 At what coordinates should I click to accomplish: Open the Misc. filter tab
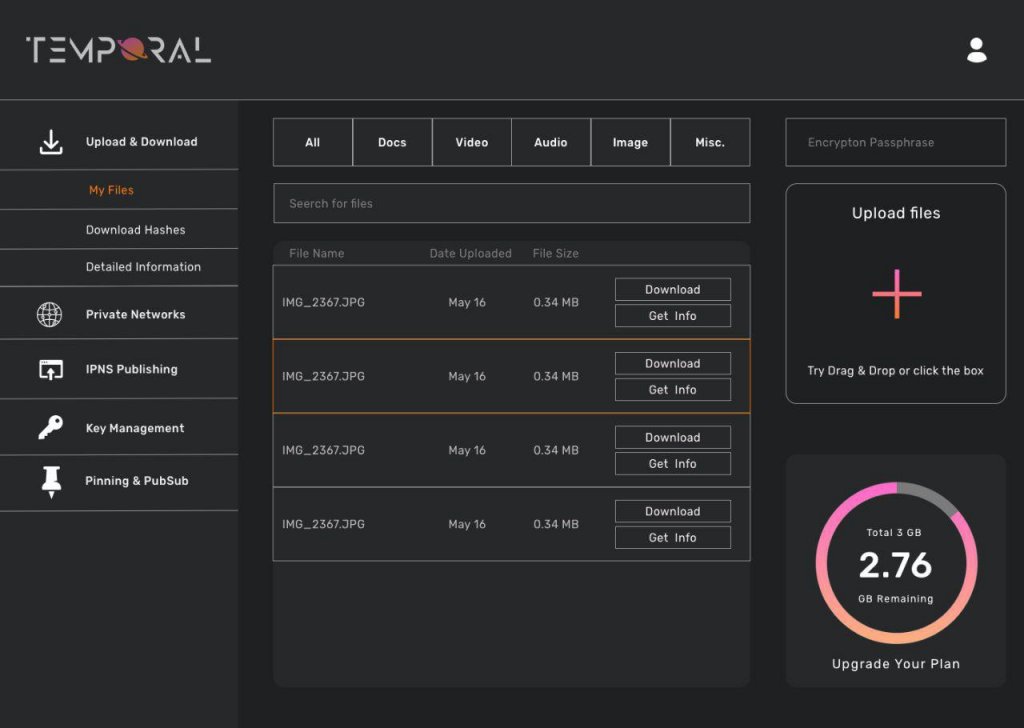[x=710, y=142]
